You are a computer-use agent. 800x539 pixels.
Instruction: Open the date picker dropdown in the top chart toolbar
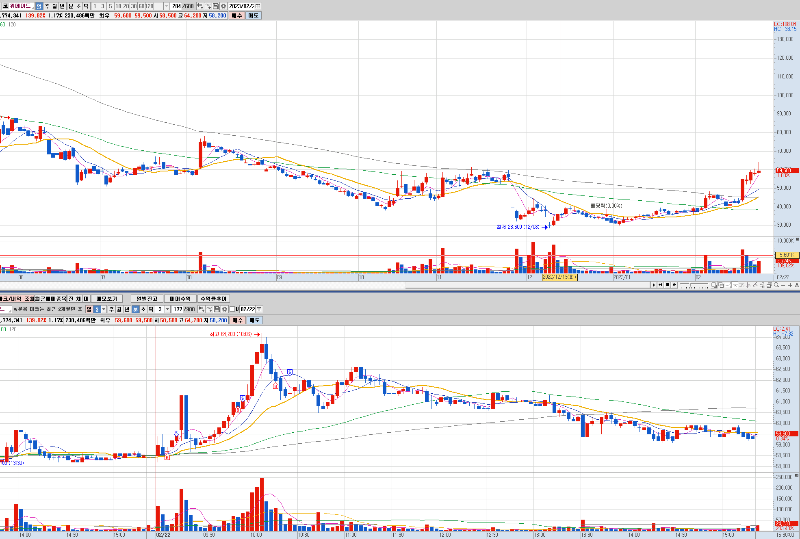pyautogui.click(x=258, y=6)
